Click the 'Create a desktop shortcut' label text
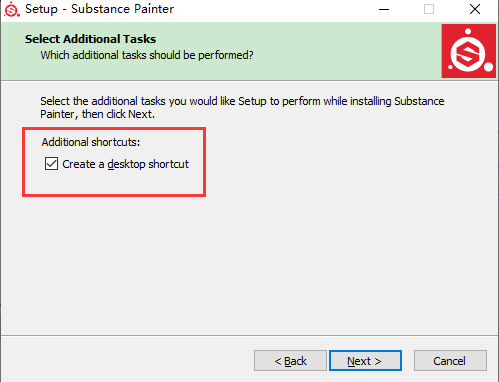499x382 pixels. 125,164
